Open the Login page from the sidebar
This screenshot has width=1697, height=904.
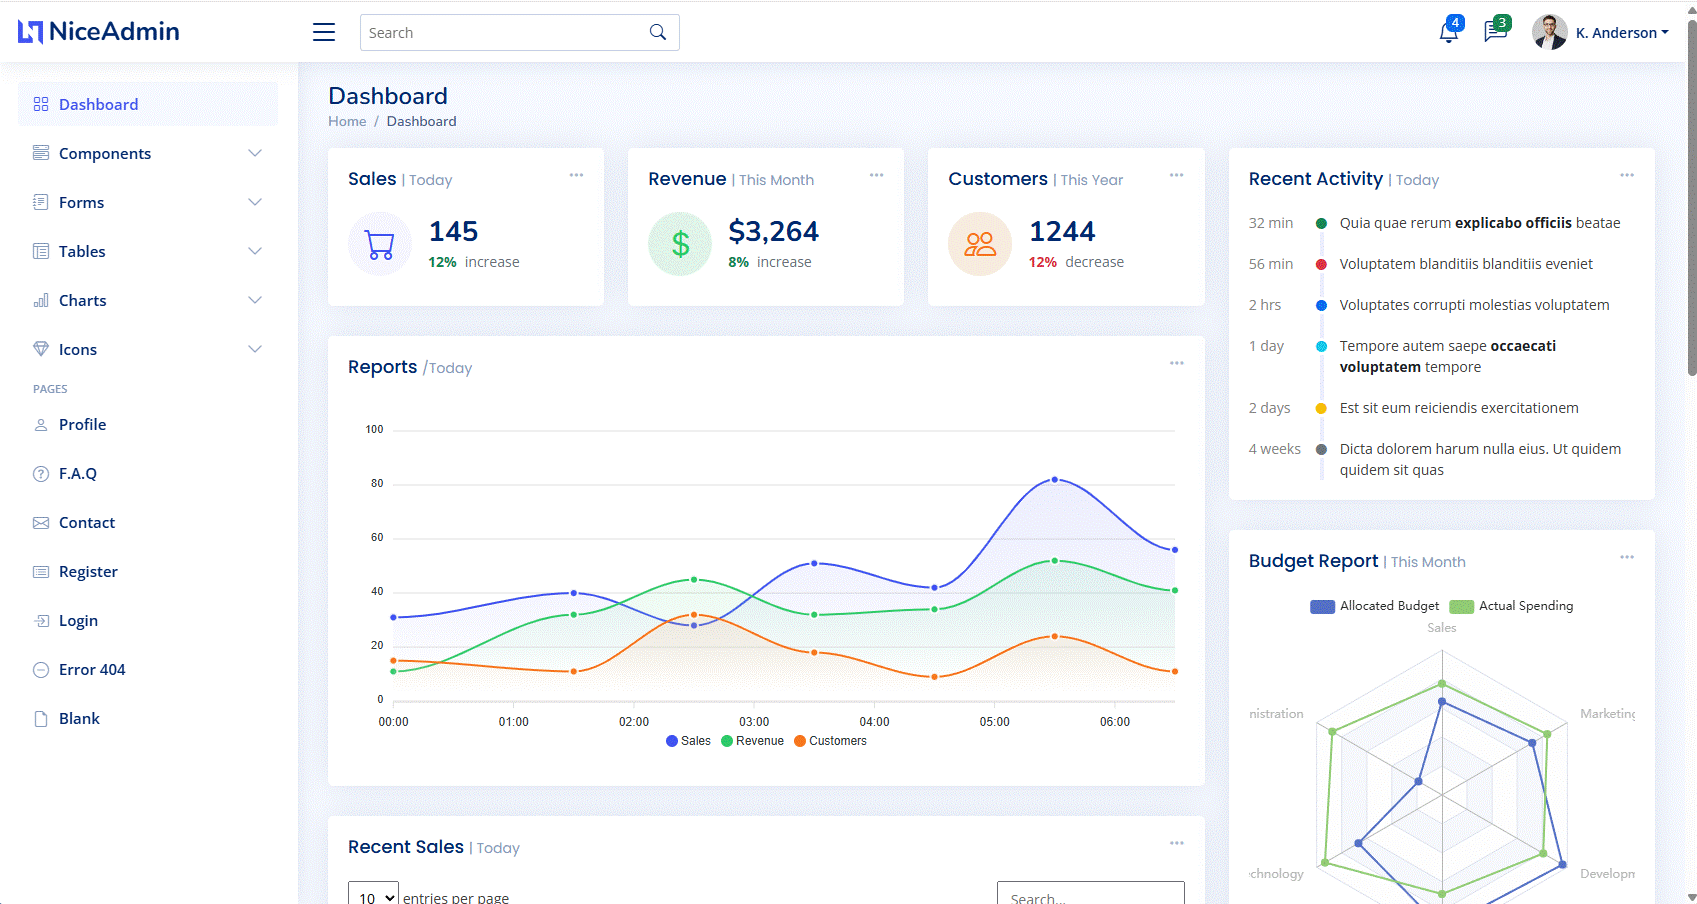click(x=78, y=620)
